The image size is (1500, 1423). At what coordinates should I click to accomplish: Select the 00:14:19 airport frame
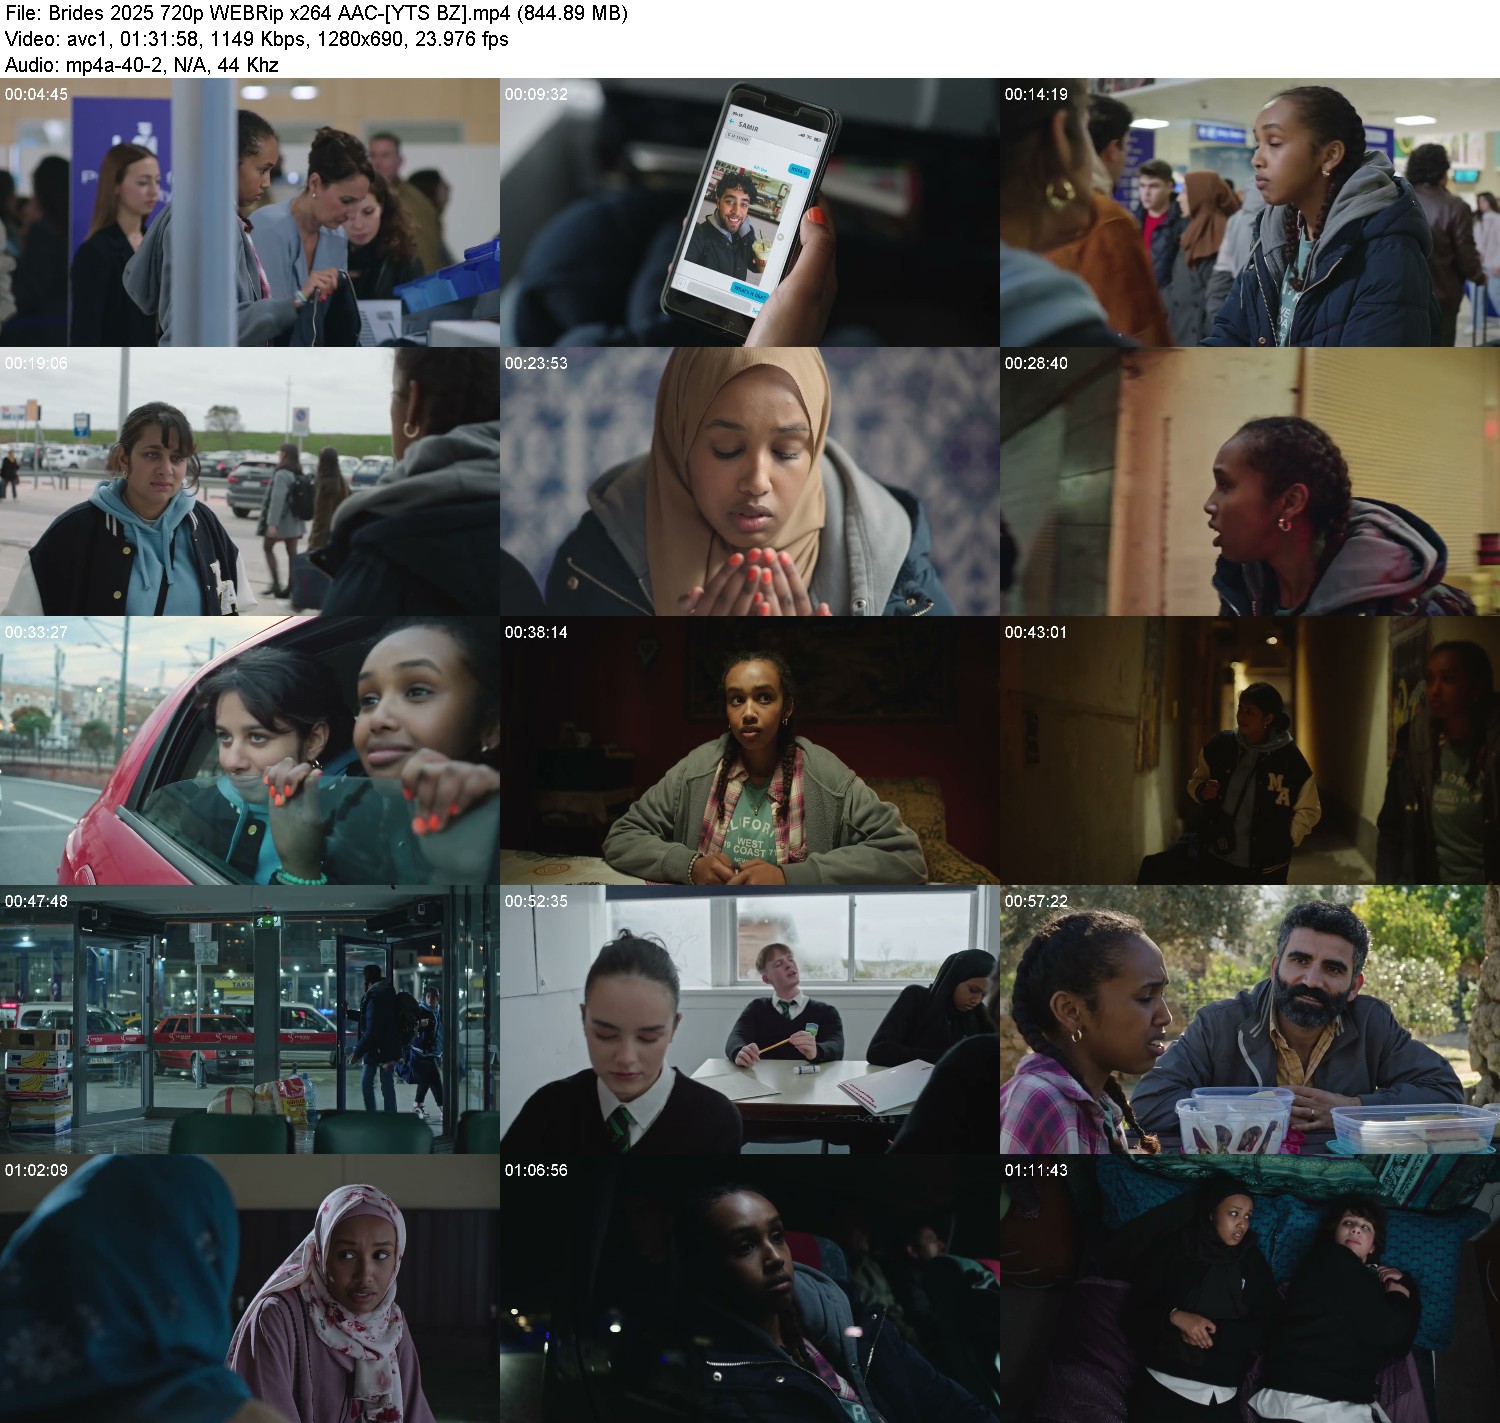1250,213
